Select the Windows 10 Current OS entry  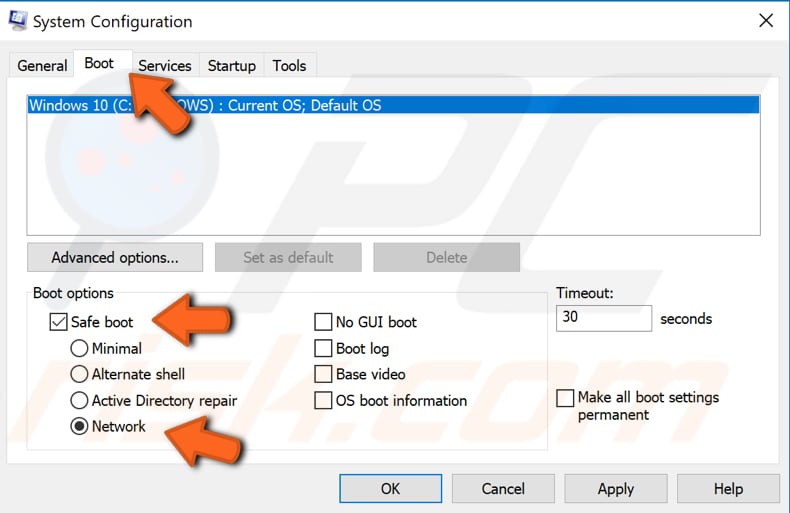pyautogui.click(x=393, y=105)
